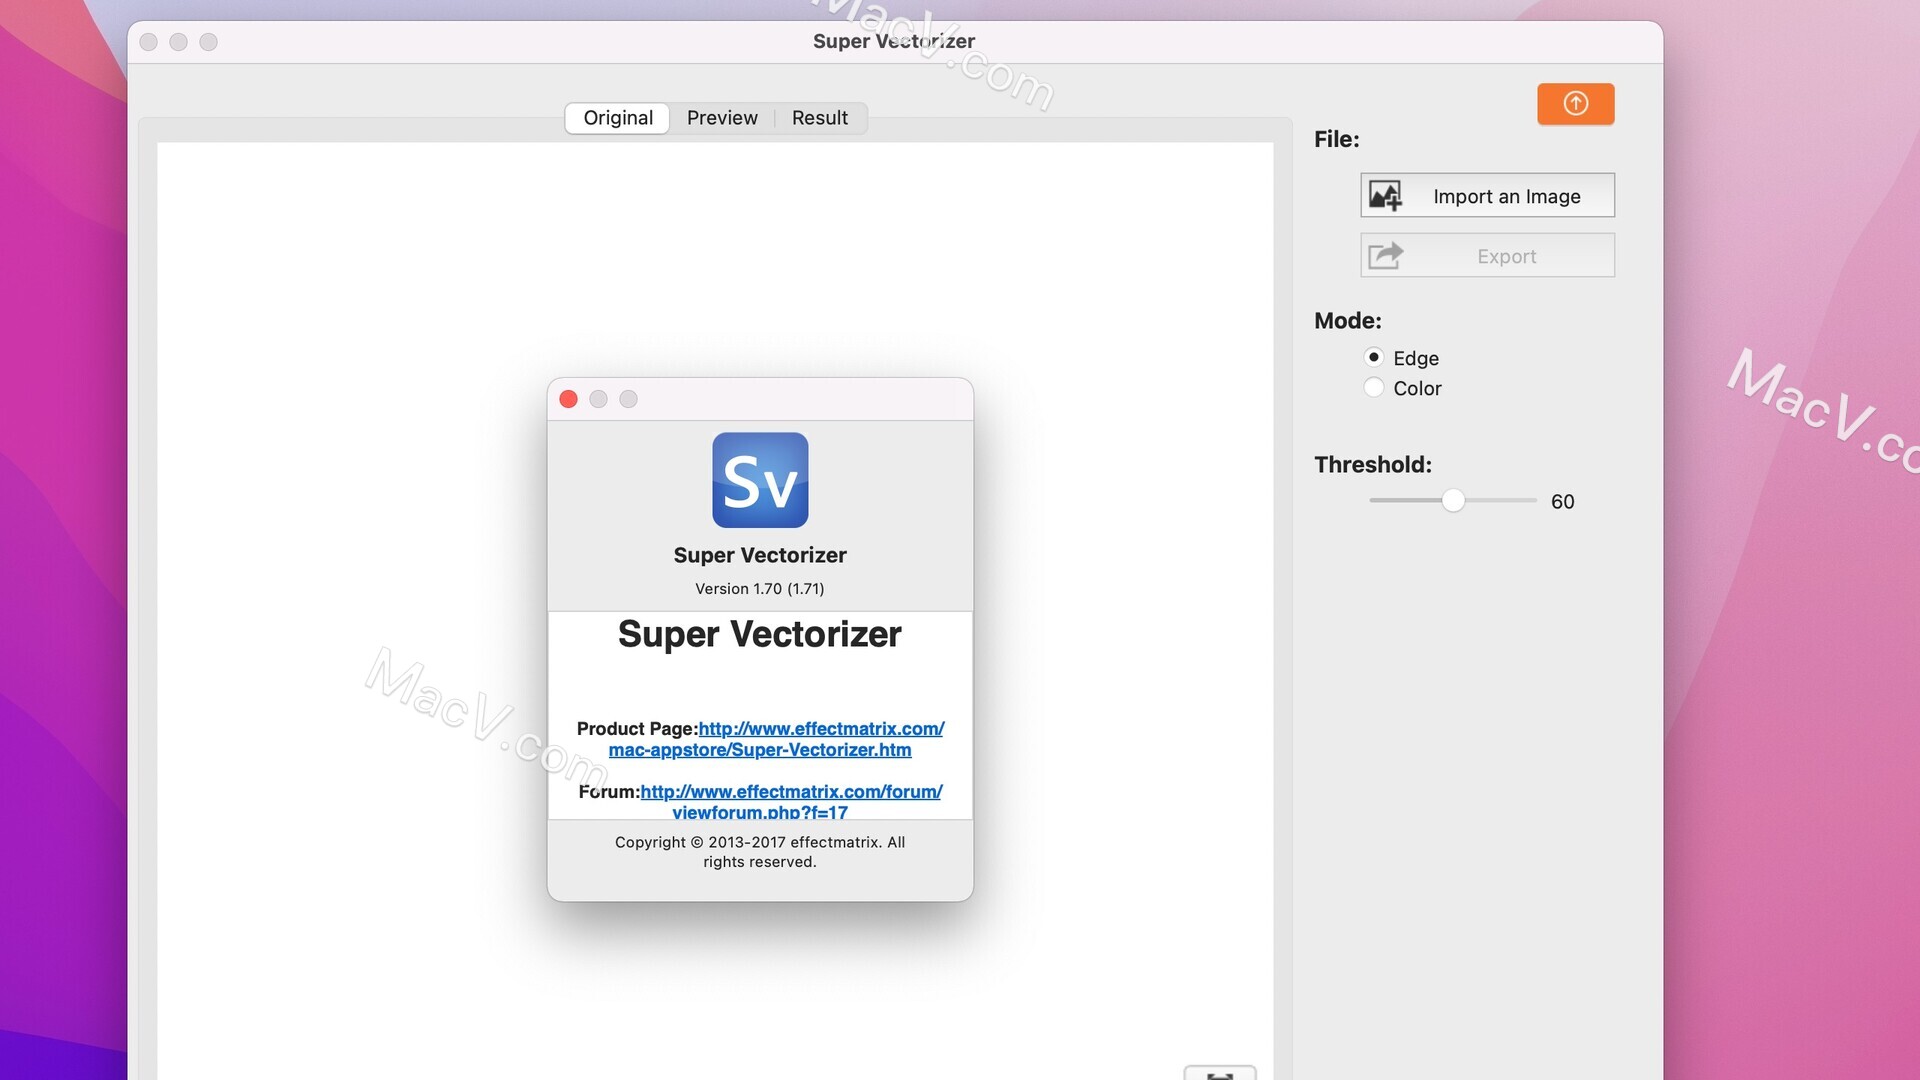This screenshot has width=1920, height=1080.
Task: Switch to the Result tab
Action: [820, 118]
